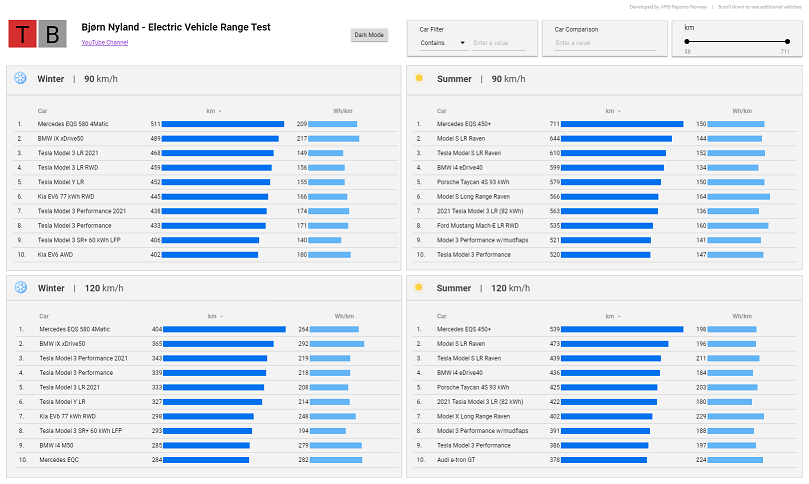Sort Winter 120 km/h table by km

pos(215,316)
